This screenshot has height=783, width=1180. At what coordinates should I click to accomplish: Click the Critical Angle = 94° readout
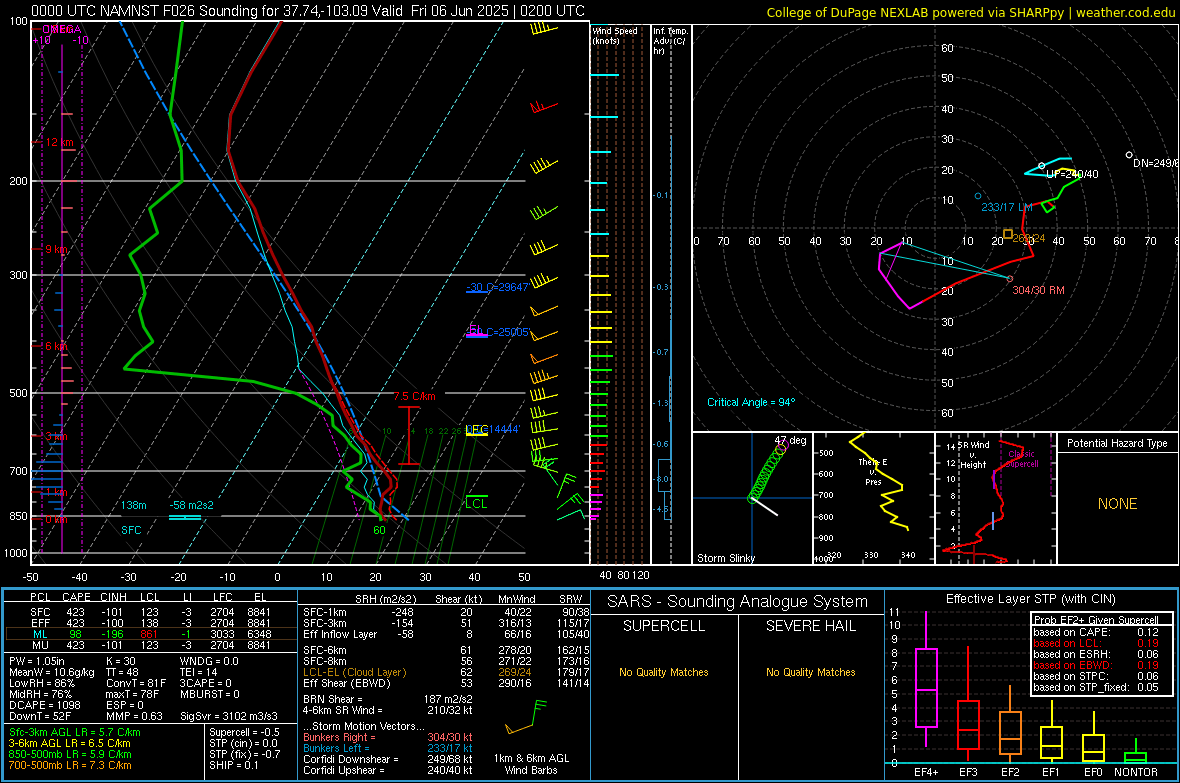click(x=750, y=402)
